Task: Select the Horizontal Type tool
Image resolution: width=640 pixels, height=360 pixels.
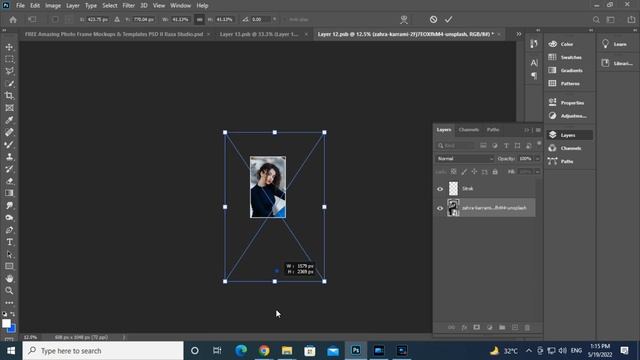Action: [x=9, y=242]
